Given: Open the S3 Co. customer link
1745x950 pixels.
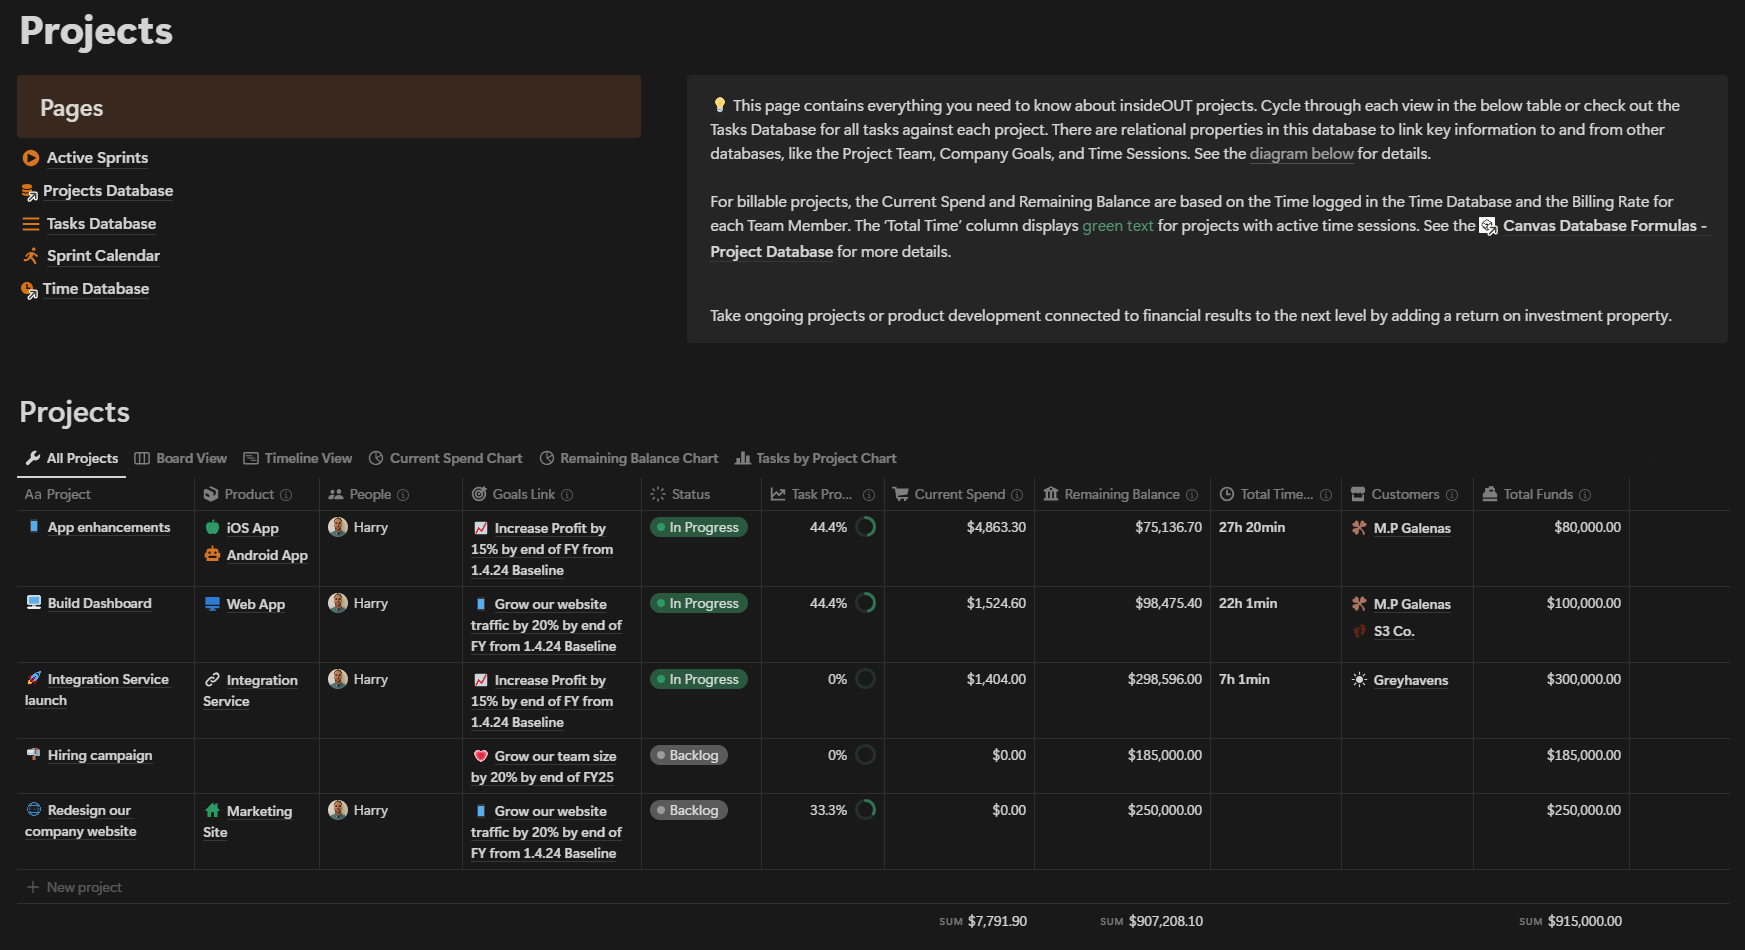Looking at the screenshot, I should tap(1384, 631).
